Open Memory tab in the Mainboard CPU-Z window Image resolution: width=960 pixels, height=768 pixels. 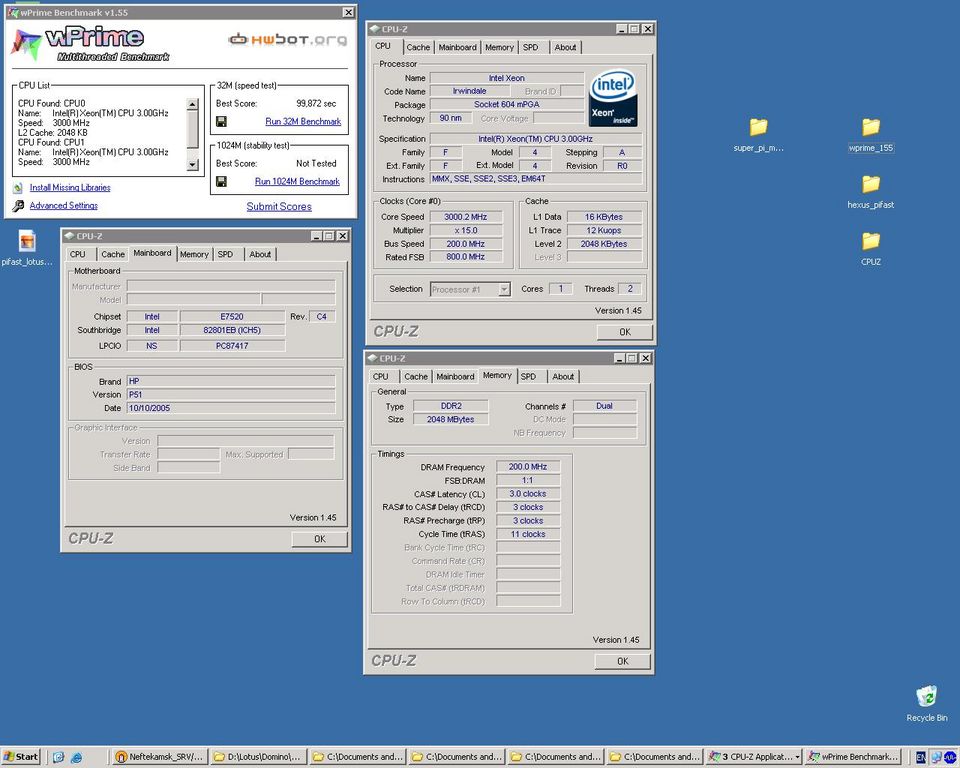point(194,254)
